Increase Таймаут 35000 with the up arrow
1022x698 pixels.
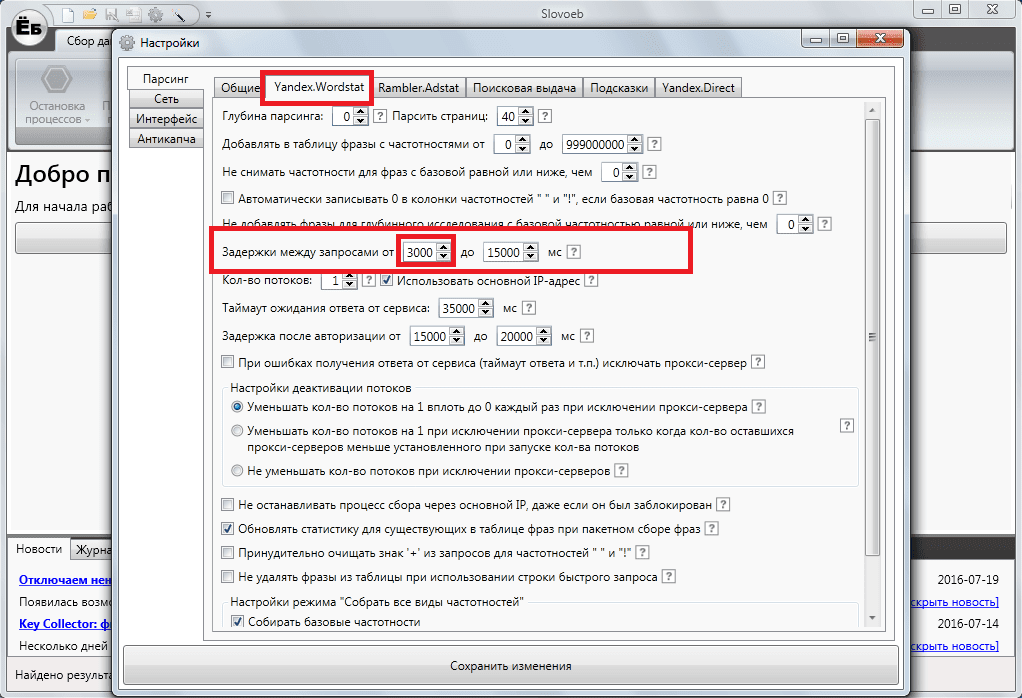click(x=486, y=304)
